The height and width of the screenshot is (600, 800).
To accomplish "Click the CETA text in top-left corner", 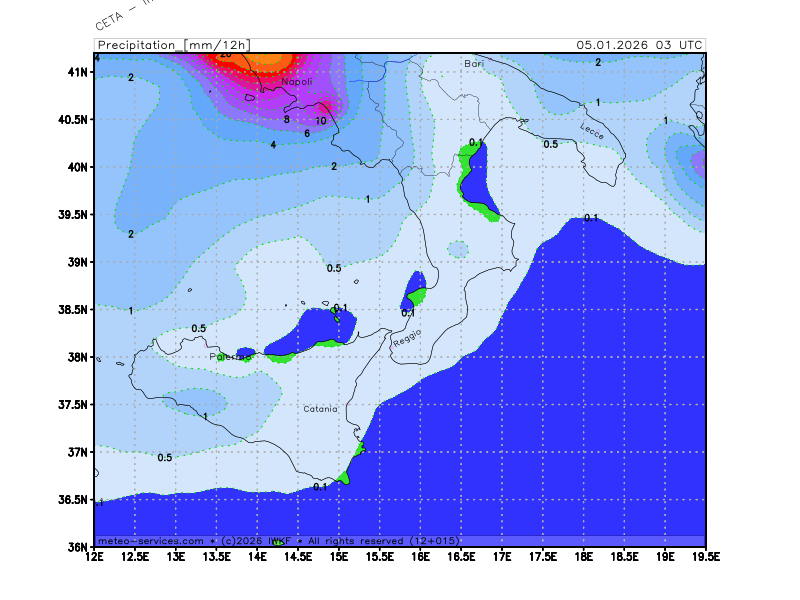I will click(108, 20).
